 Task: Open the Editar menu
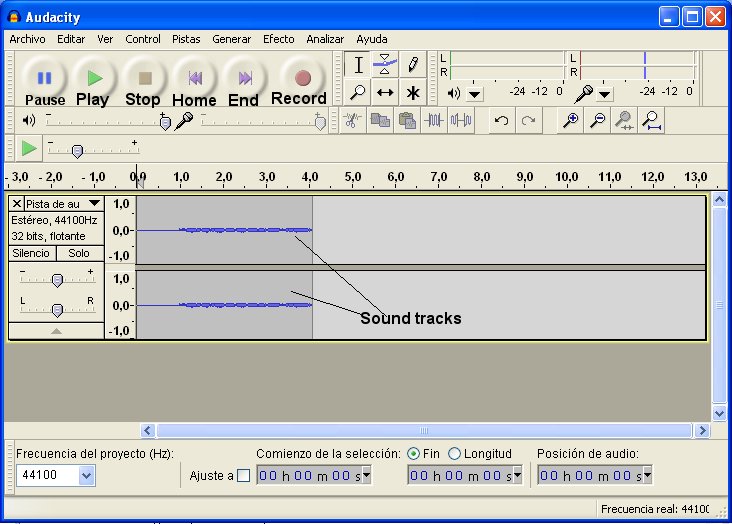[71, 39]
